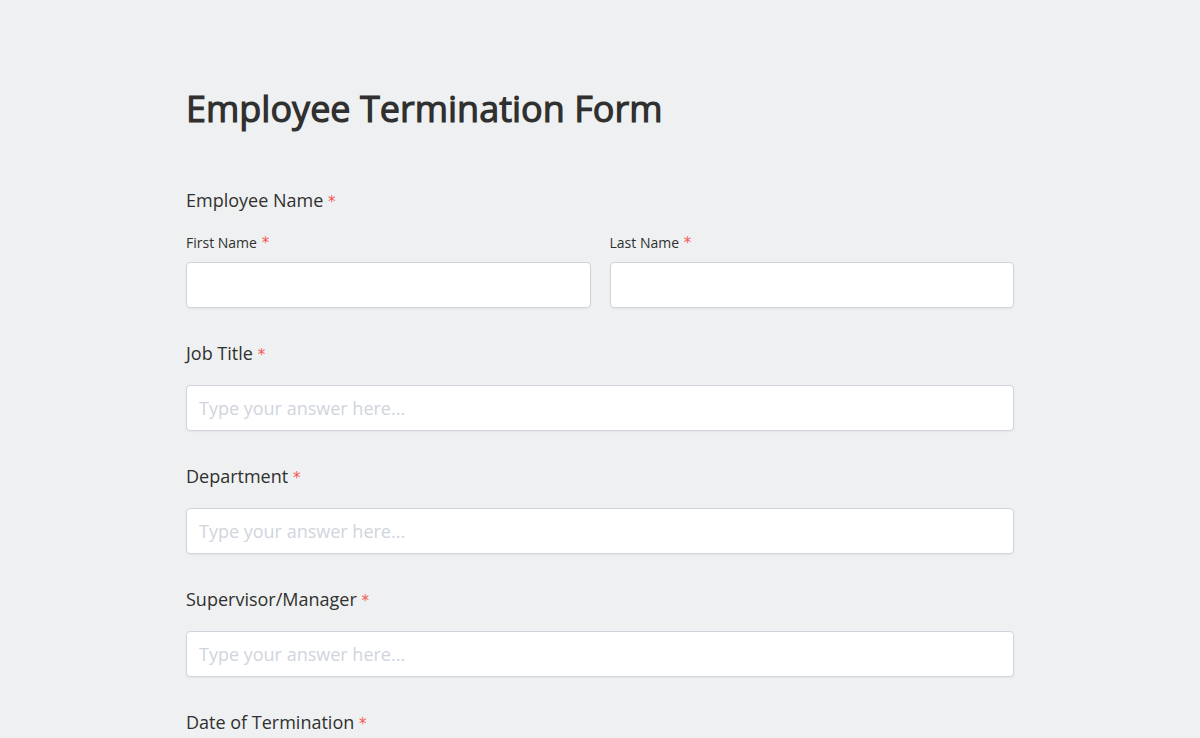
Task: Click the asterisk beside Department
Action: 297,475
